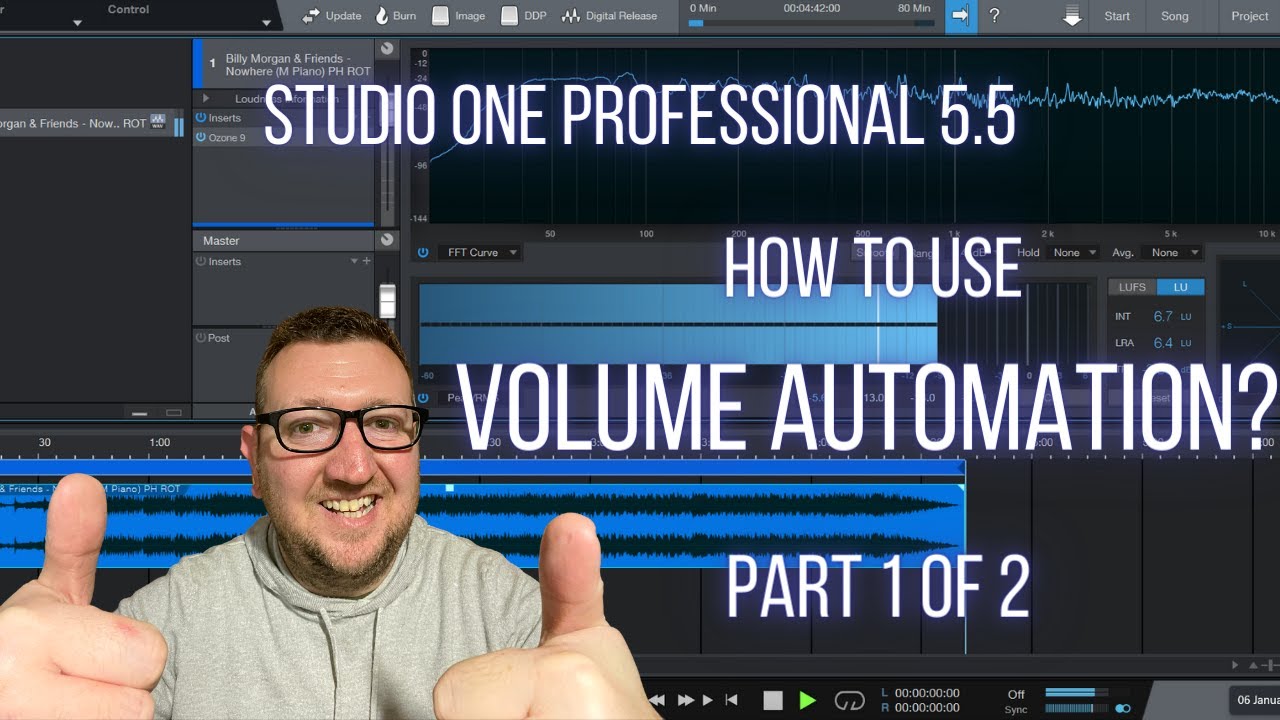Click the fast forward transport icon
Image resolution: width=1280 pixels, height=720 pixels.
tap(686, 700)
